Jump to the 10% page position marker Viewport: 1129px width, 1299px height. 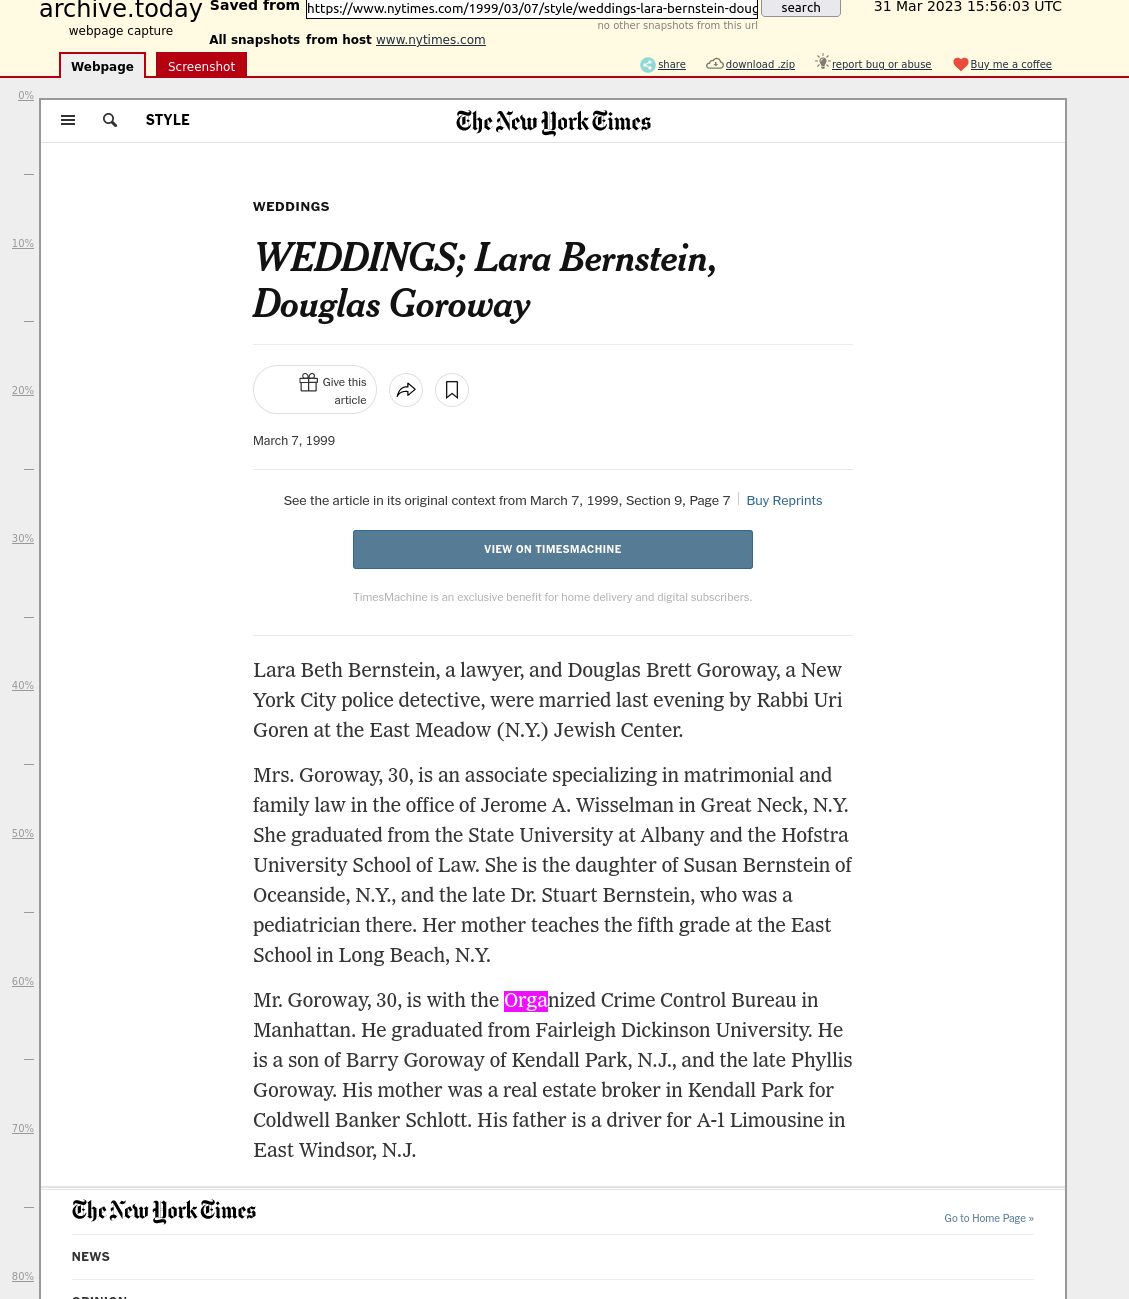(23, 244)
